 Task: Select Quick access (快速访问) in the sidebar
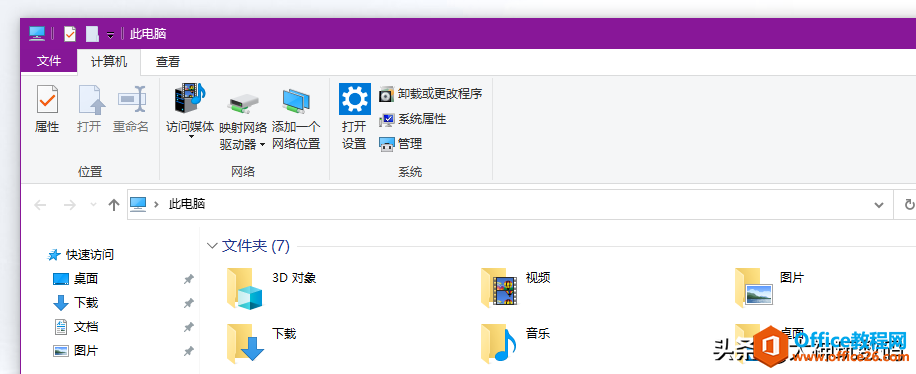click(x=81, y=255)
